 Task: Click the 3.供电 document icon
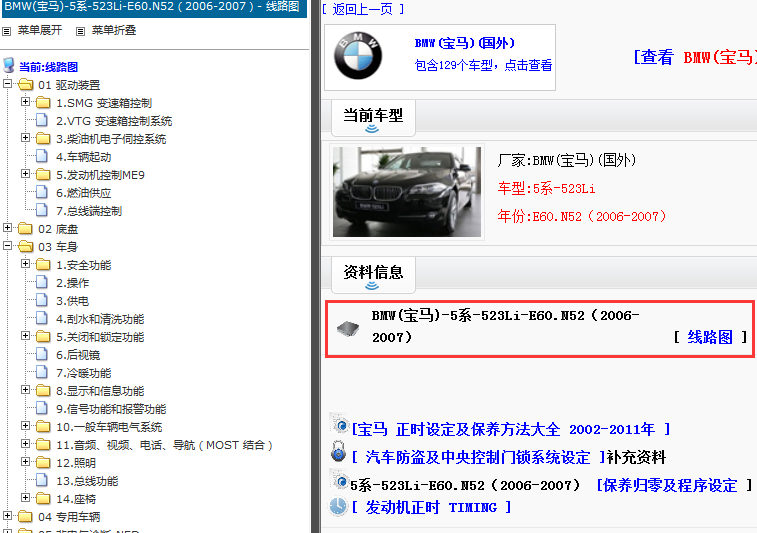(x=42, y=300)
